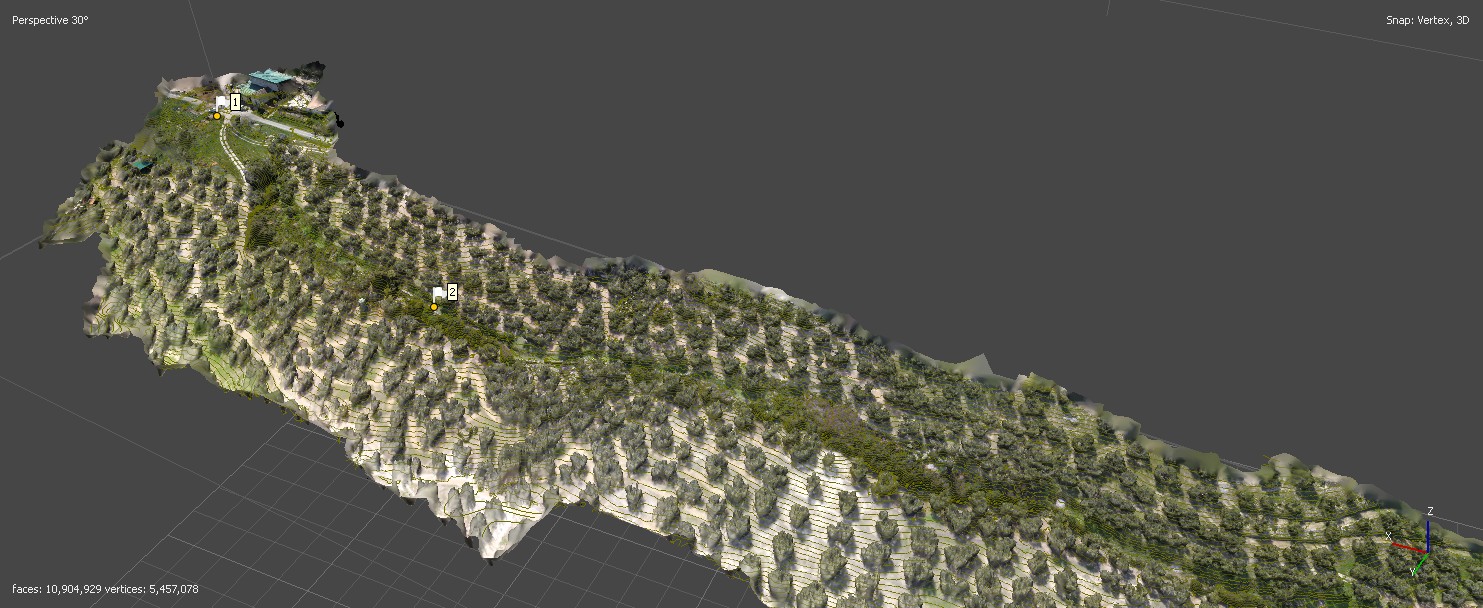This screenshot has height=608, width=1483.
Task: Click the black artifact at the model's edge
Action: [340, 122]
